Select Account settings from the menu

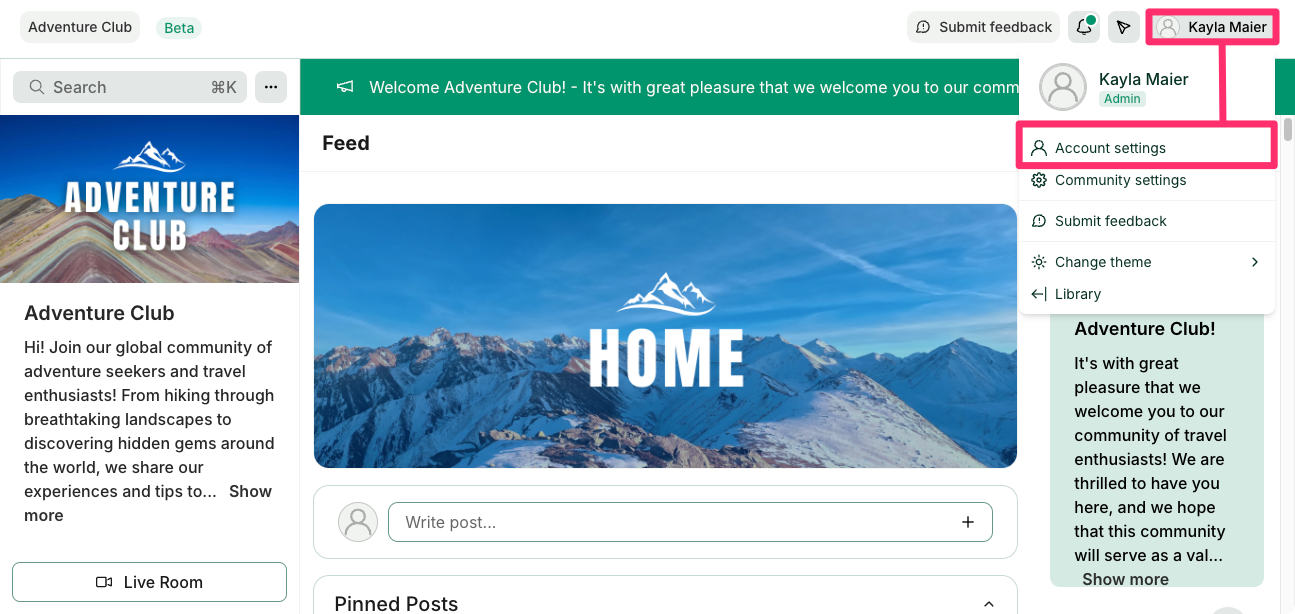(x=1147, y=148)
